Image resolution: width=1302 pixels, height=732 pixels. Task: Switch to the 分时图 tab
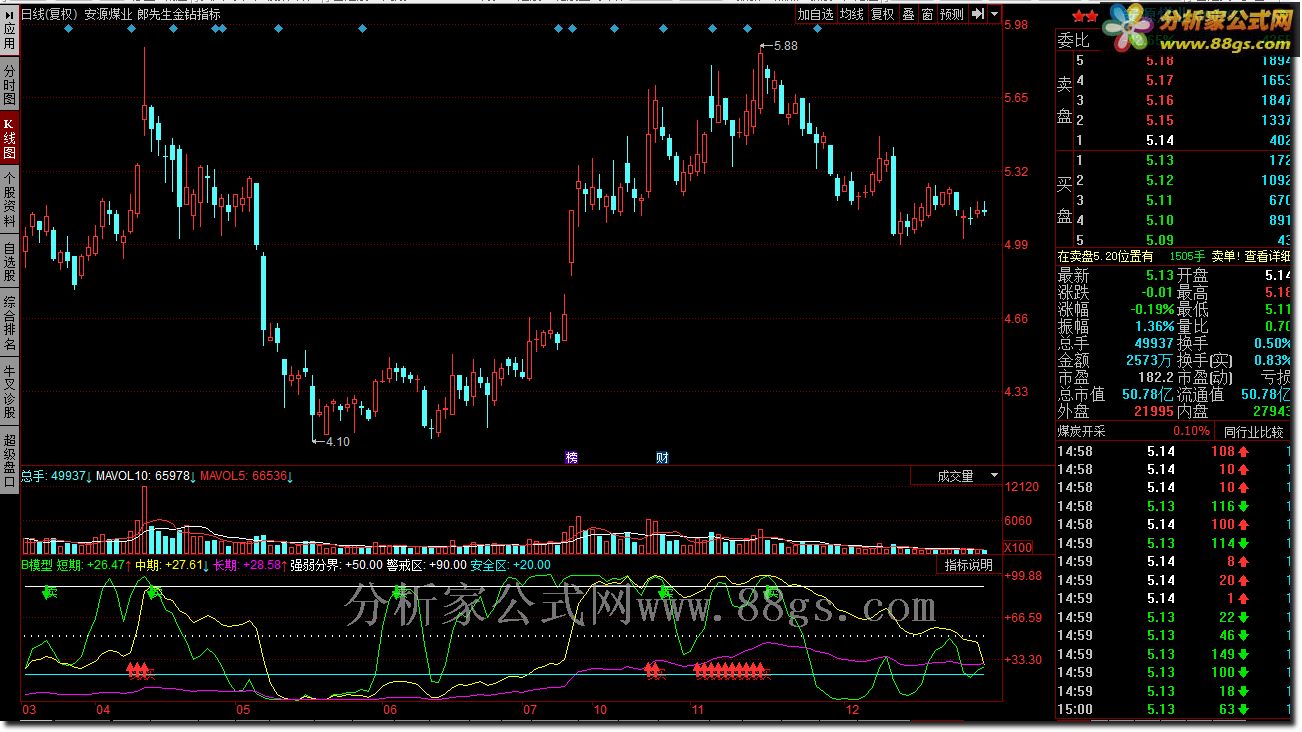[9, 86]
